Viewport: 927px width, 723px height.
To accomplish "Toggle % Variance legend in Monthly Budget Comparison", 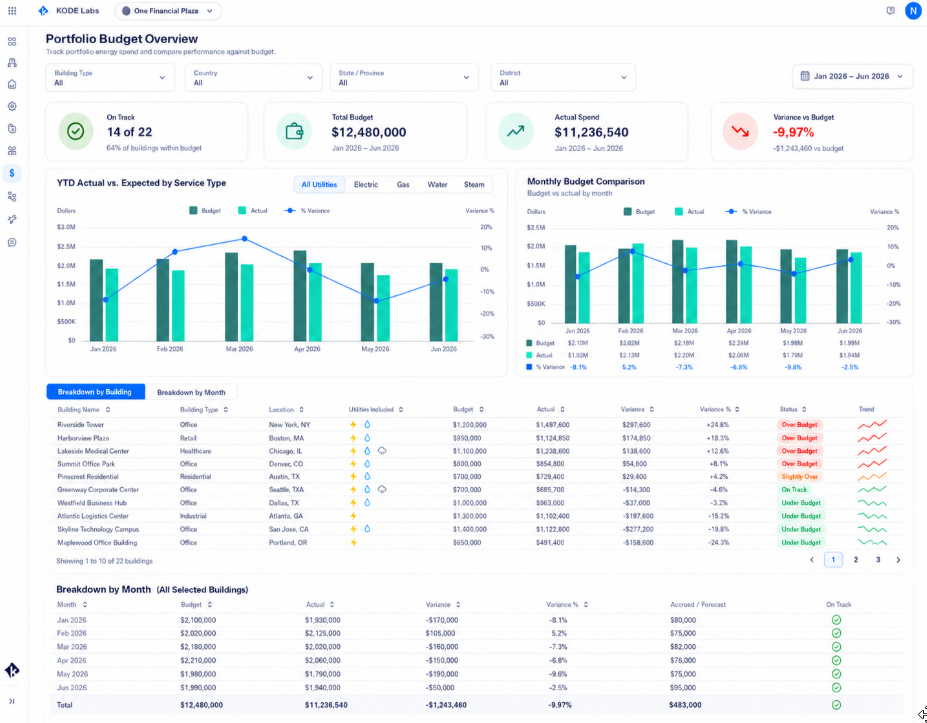I will (x=748, y=211).
